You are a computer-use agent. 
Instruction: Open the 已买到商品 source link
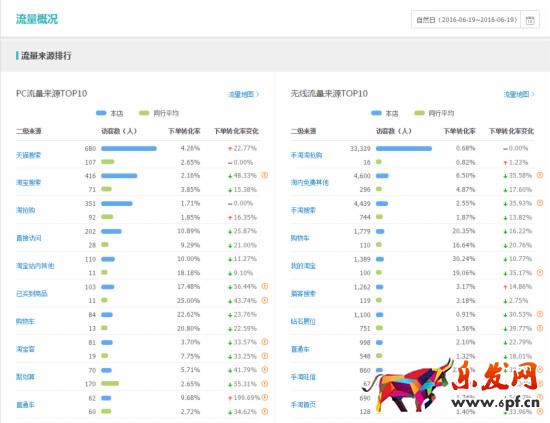32,293
